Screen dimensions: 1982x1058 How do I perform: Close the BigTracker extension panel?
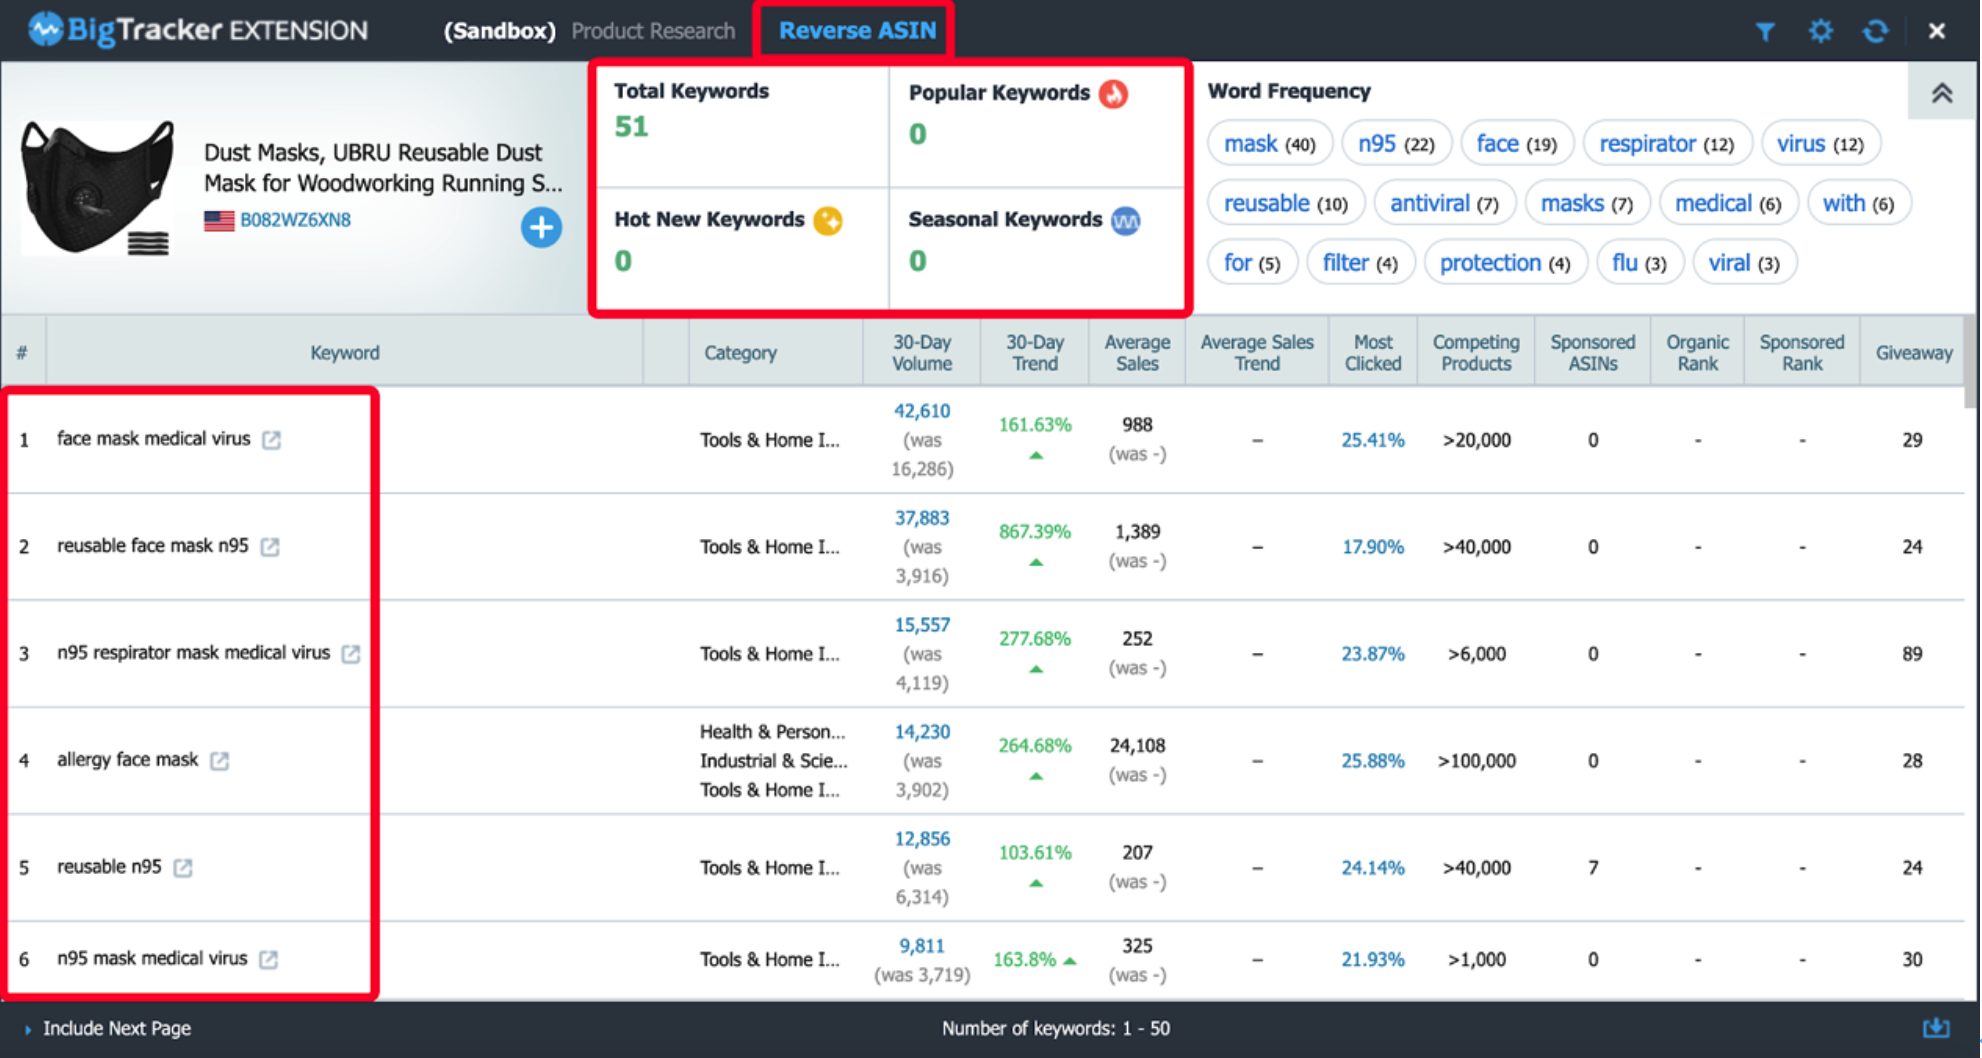1936,31
